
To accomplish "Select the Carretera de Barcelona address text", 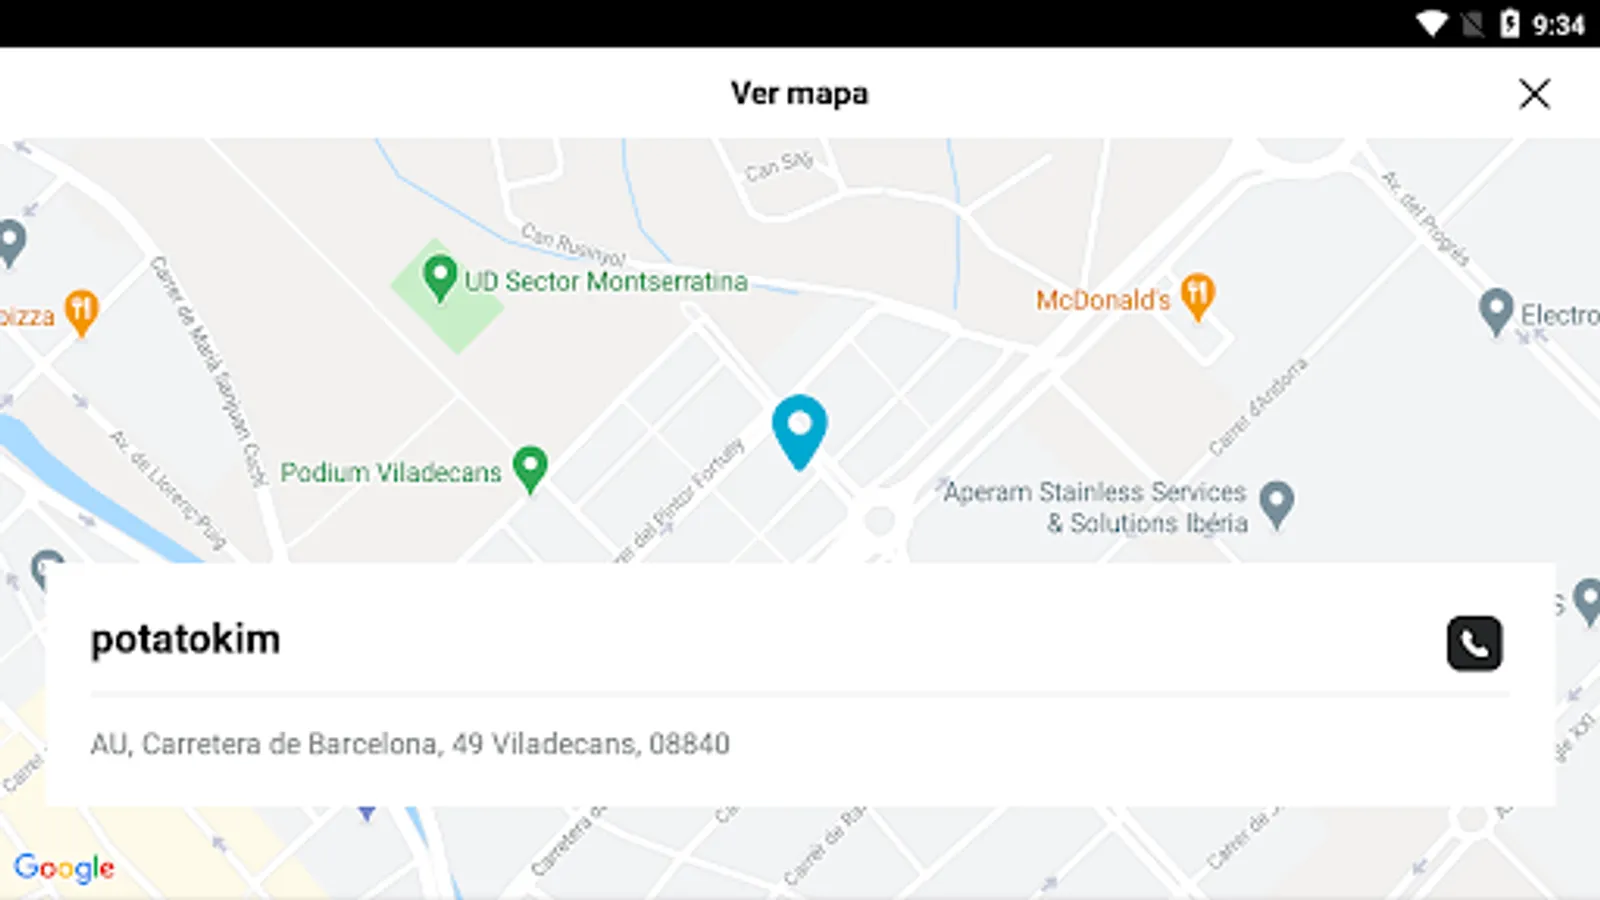I will tap(410, 744).
